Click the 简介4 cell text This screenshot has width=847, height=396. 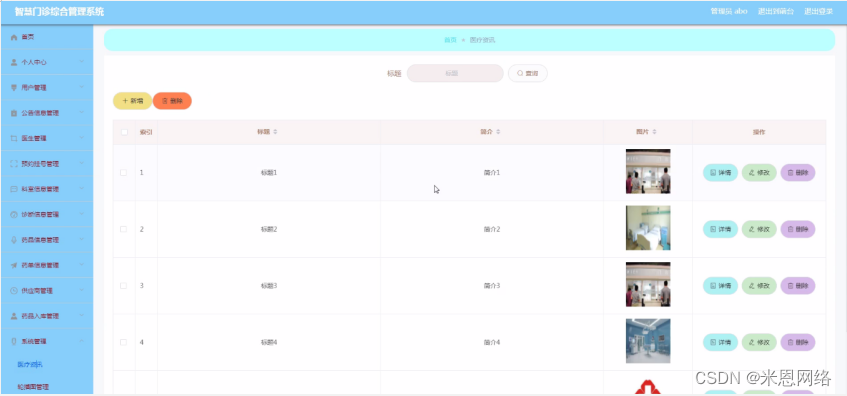pos(492,343)
